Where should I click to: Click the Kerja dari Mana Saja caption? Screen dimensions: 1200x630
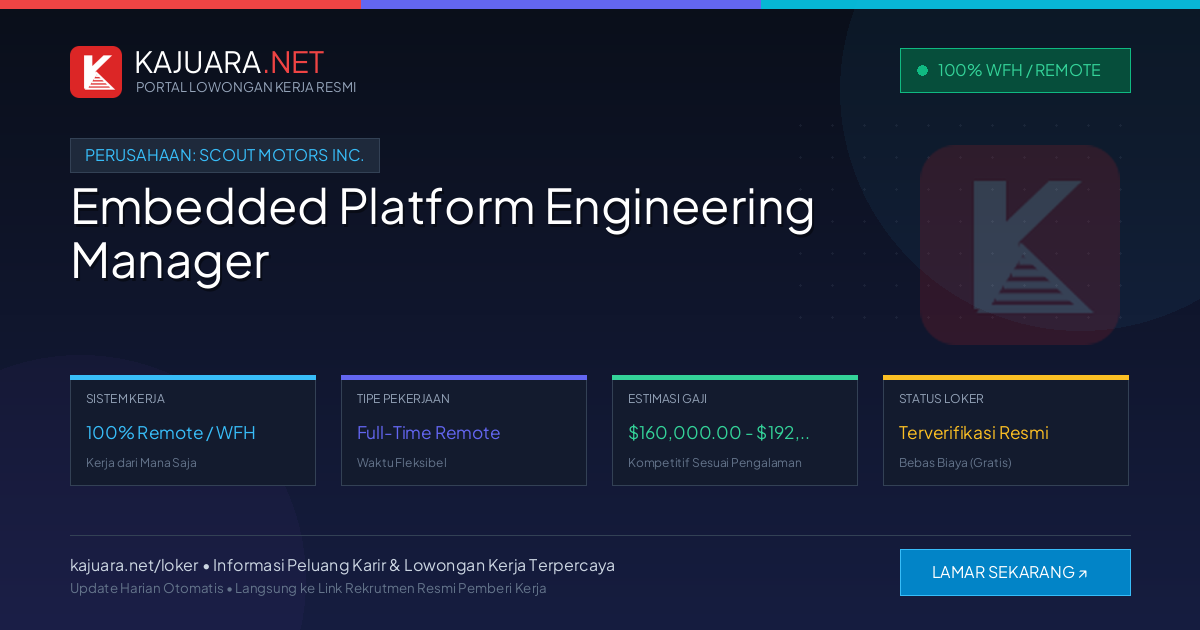point(141,463)
